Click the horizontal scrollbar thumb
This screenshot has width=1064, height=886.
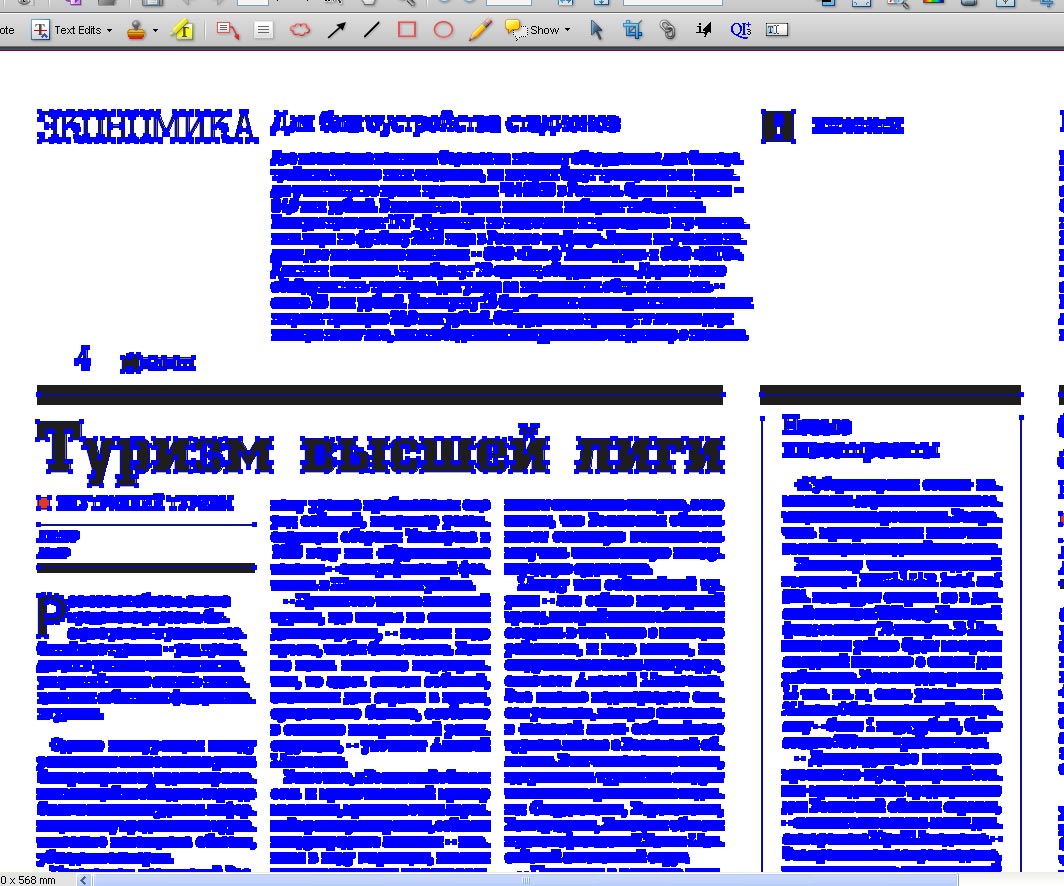click(x=526, y=880)
